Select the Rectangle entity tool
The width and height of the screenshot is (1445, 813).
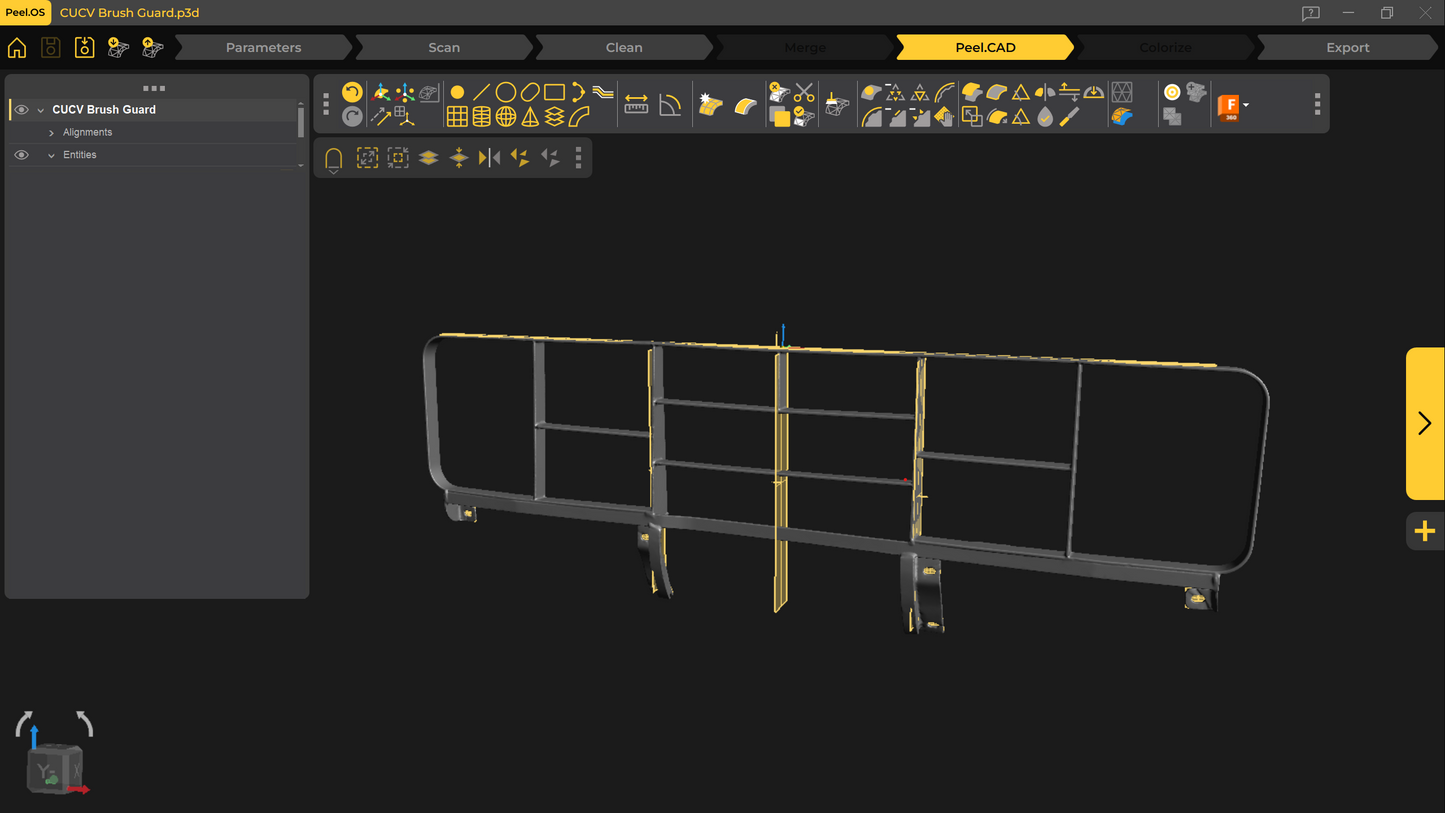(554, 92)
